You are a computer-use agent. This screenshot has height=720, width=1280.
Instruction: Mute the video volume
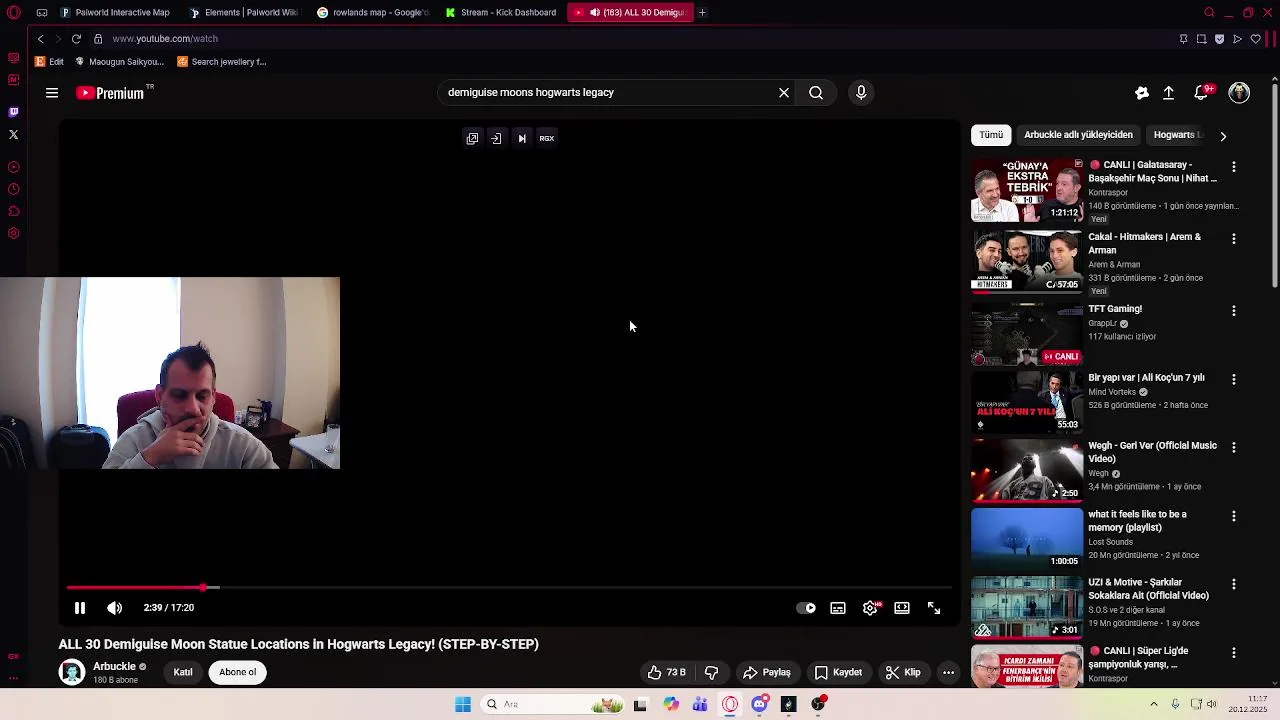[x=115, y=608]
